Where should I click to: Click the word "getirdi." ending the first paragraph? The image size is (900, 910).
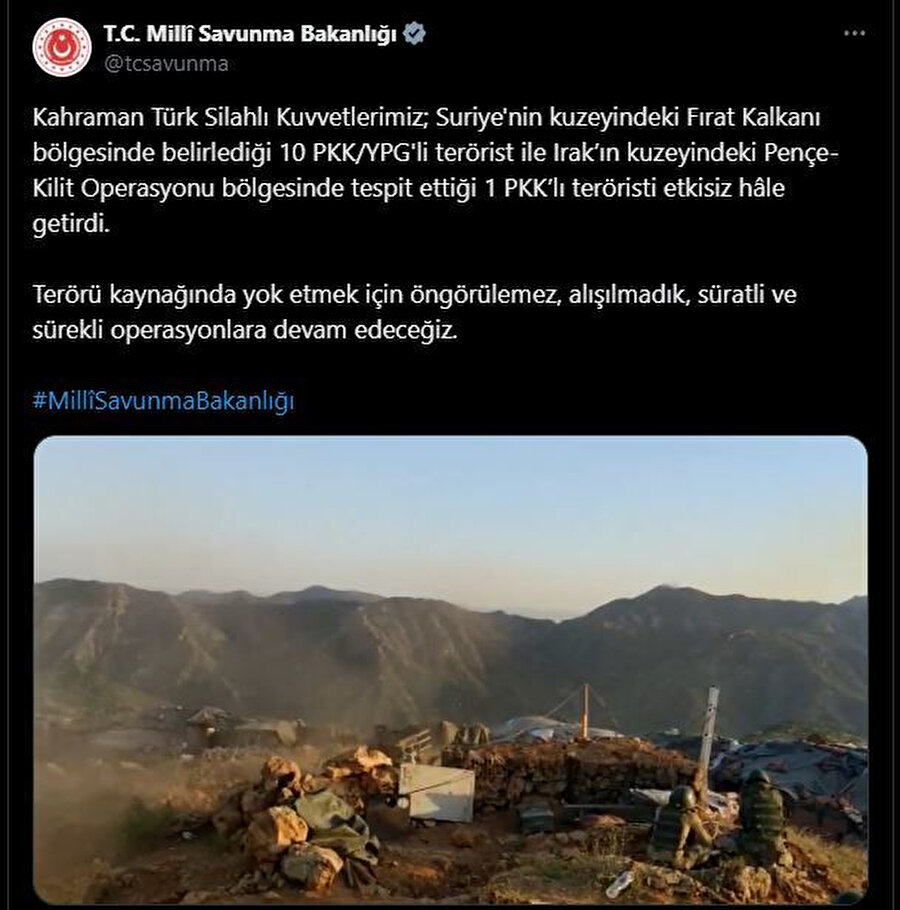[x=71, y=224]
